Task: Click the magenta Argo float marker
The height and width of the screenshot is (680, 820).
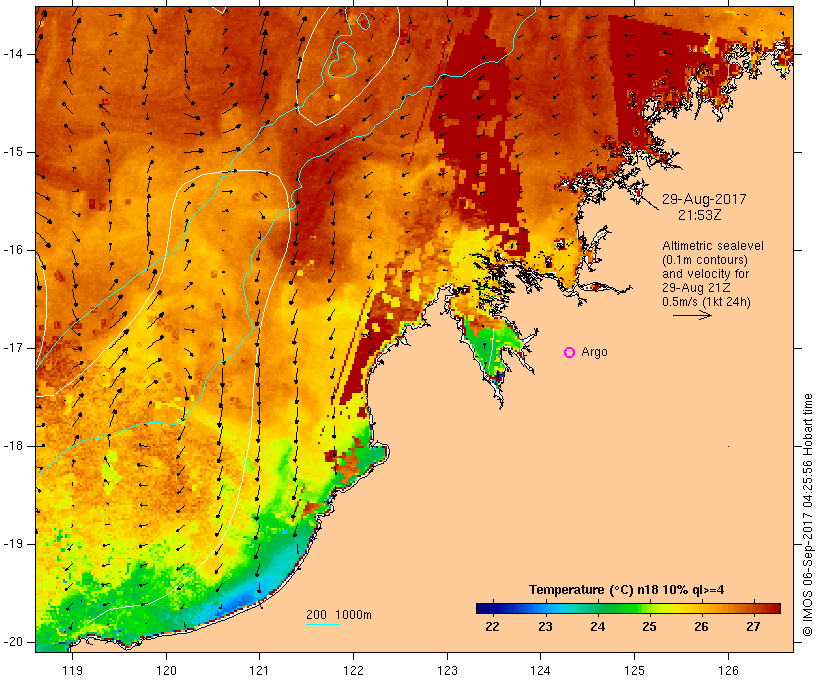Action: 570,353
